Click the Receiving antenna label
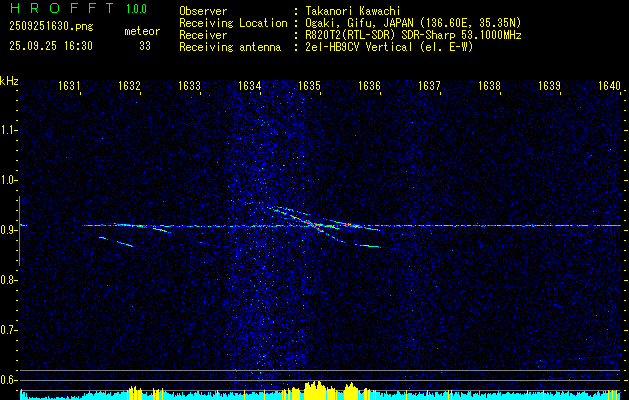629x400 pixels. point(230,47)
